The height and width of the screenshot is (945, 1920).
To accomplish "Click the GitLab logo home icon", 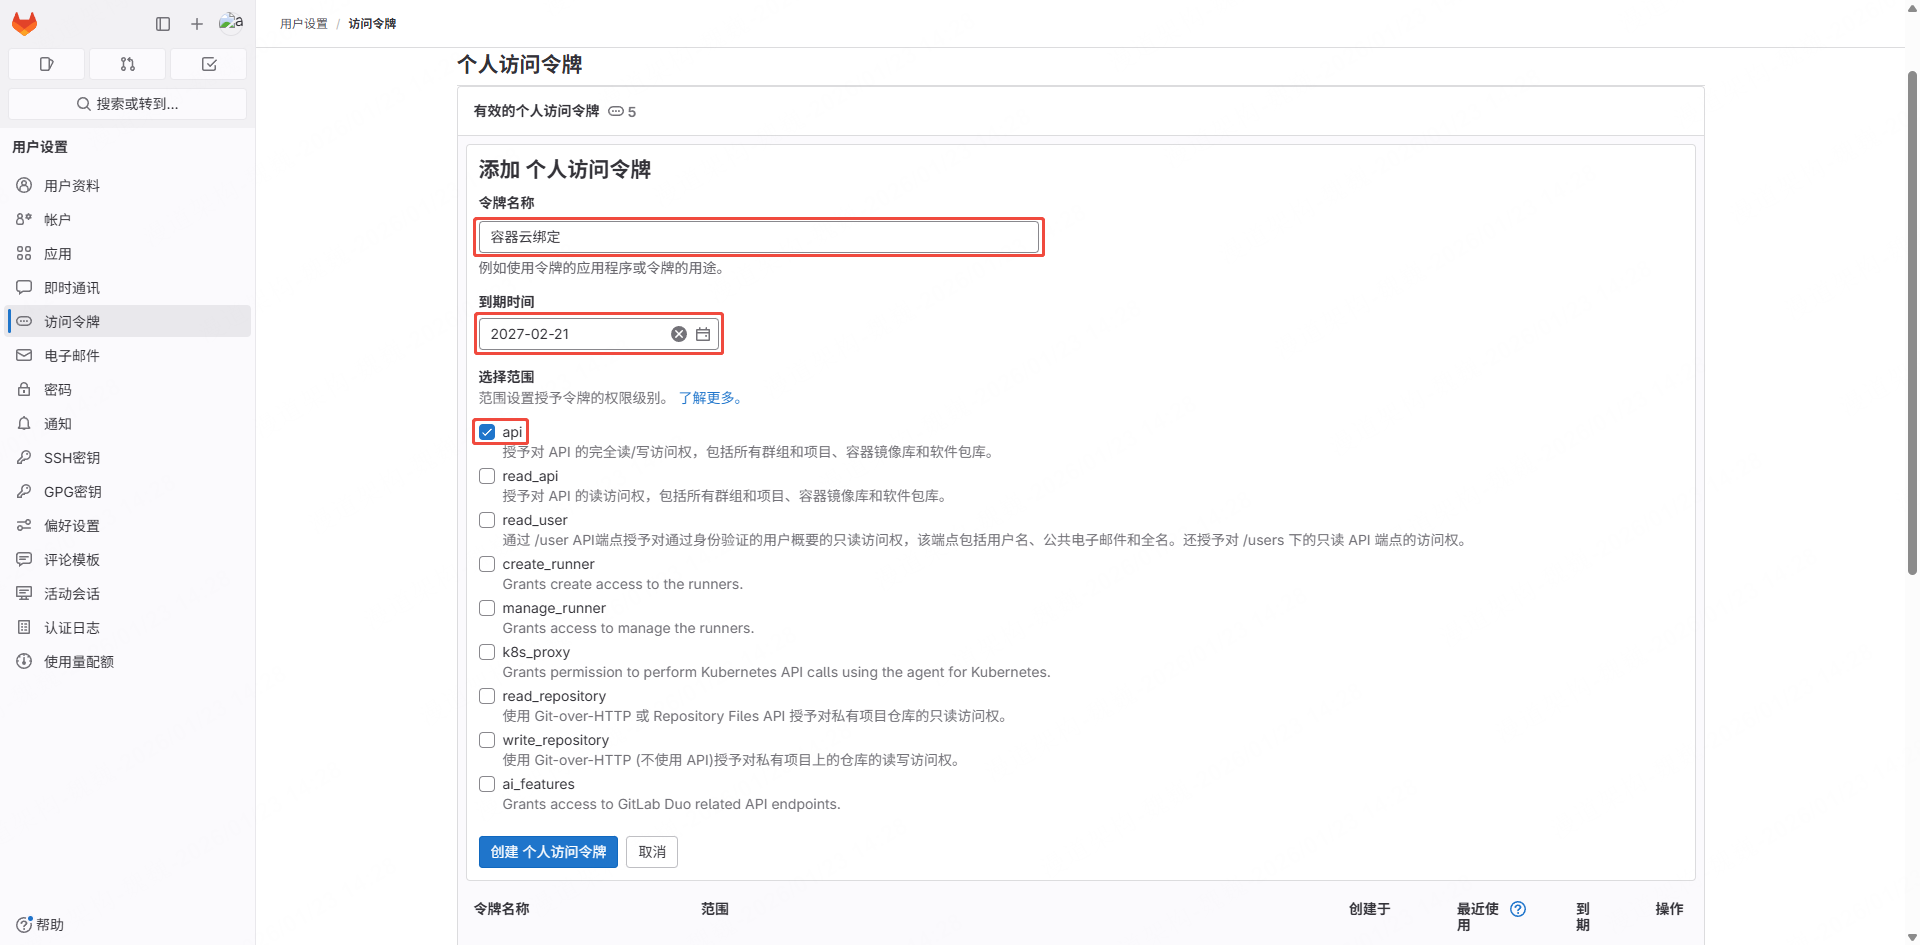I will click(x=25, y=23).
